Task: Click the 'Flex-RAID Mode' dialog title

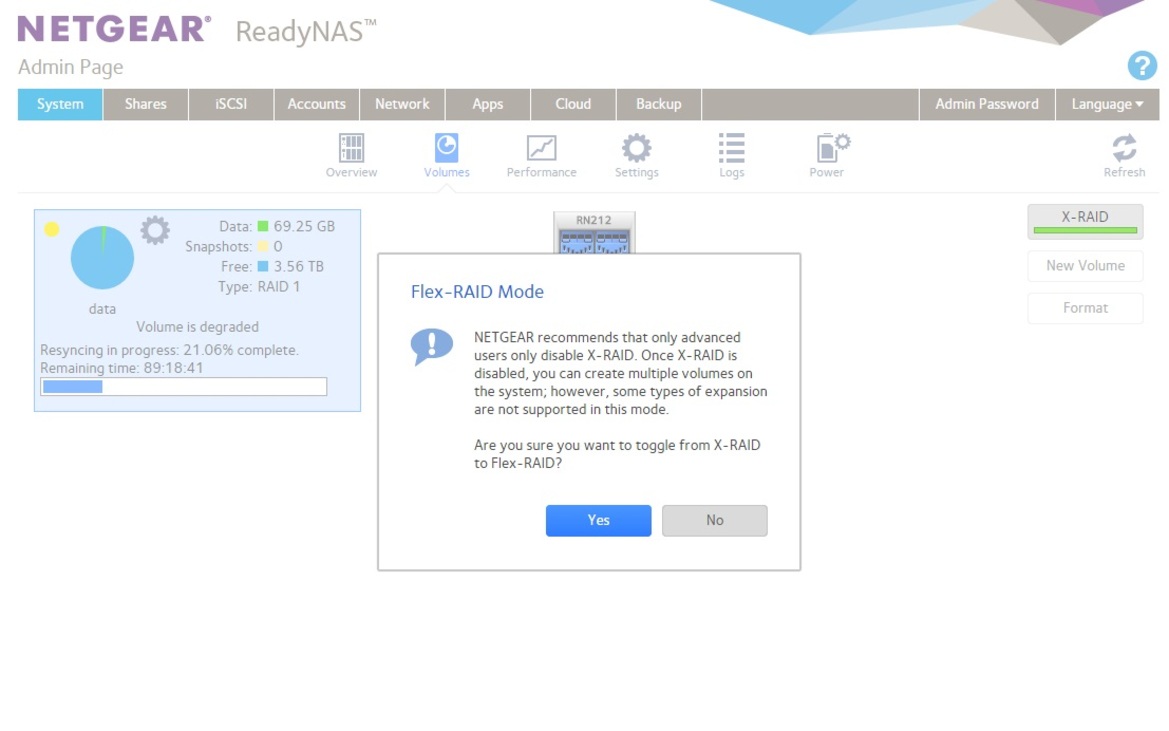Action: [x=477, y=291]
